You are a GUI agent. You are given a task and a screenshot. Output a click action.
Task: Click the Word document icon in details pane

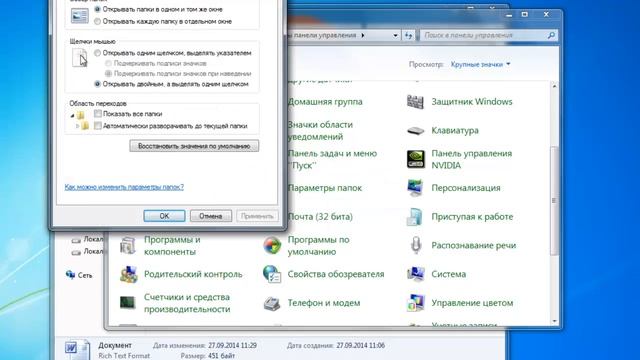(x=77, y=349)
